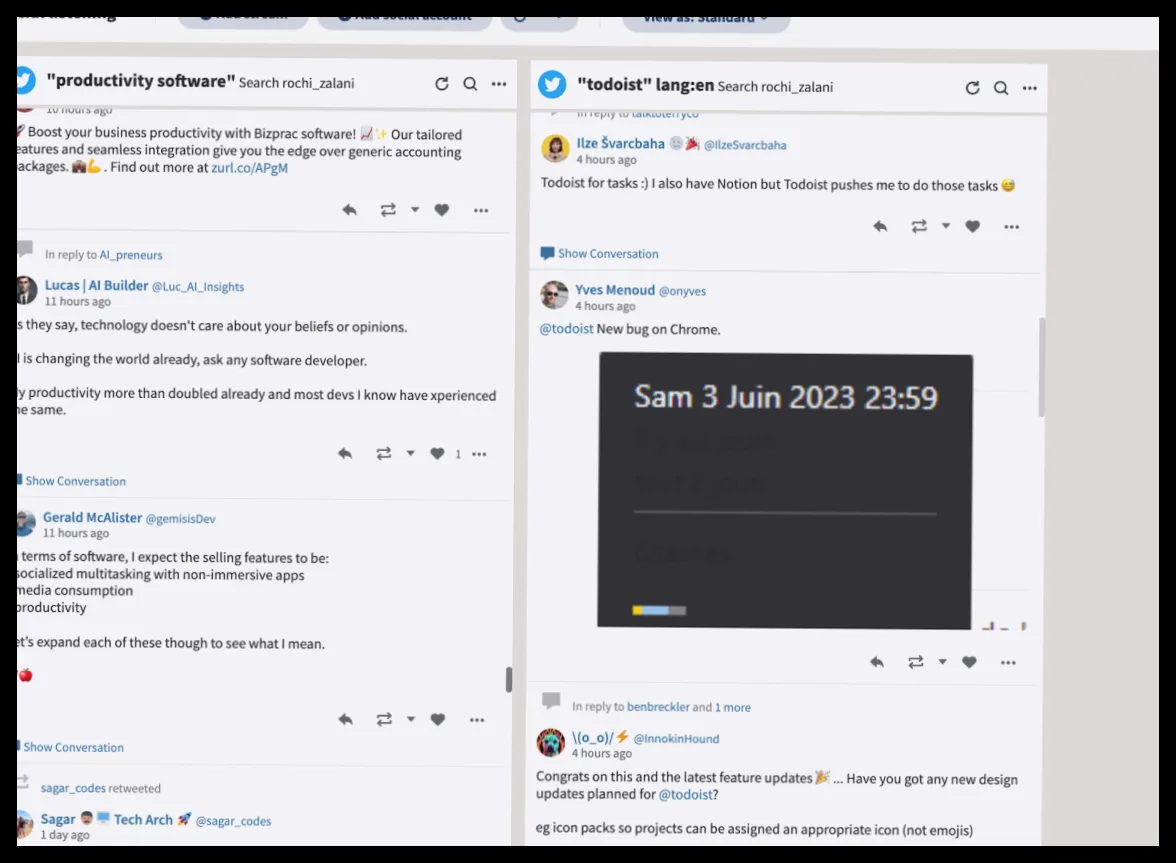Open more actions on Bizprac software tweet
This screenshot has width=1176, height=863.
coord(481,211)
